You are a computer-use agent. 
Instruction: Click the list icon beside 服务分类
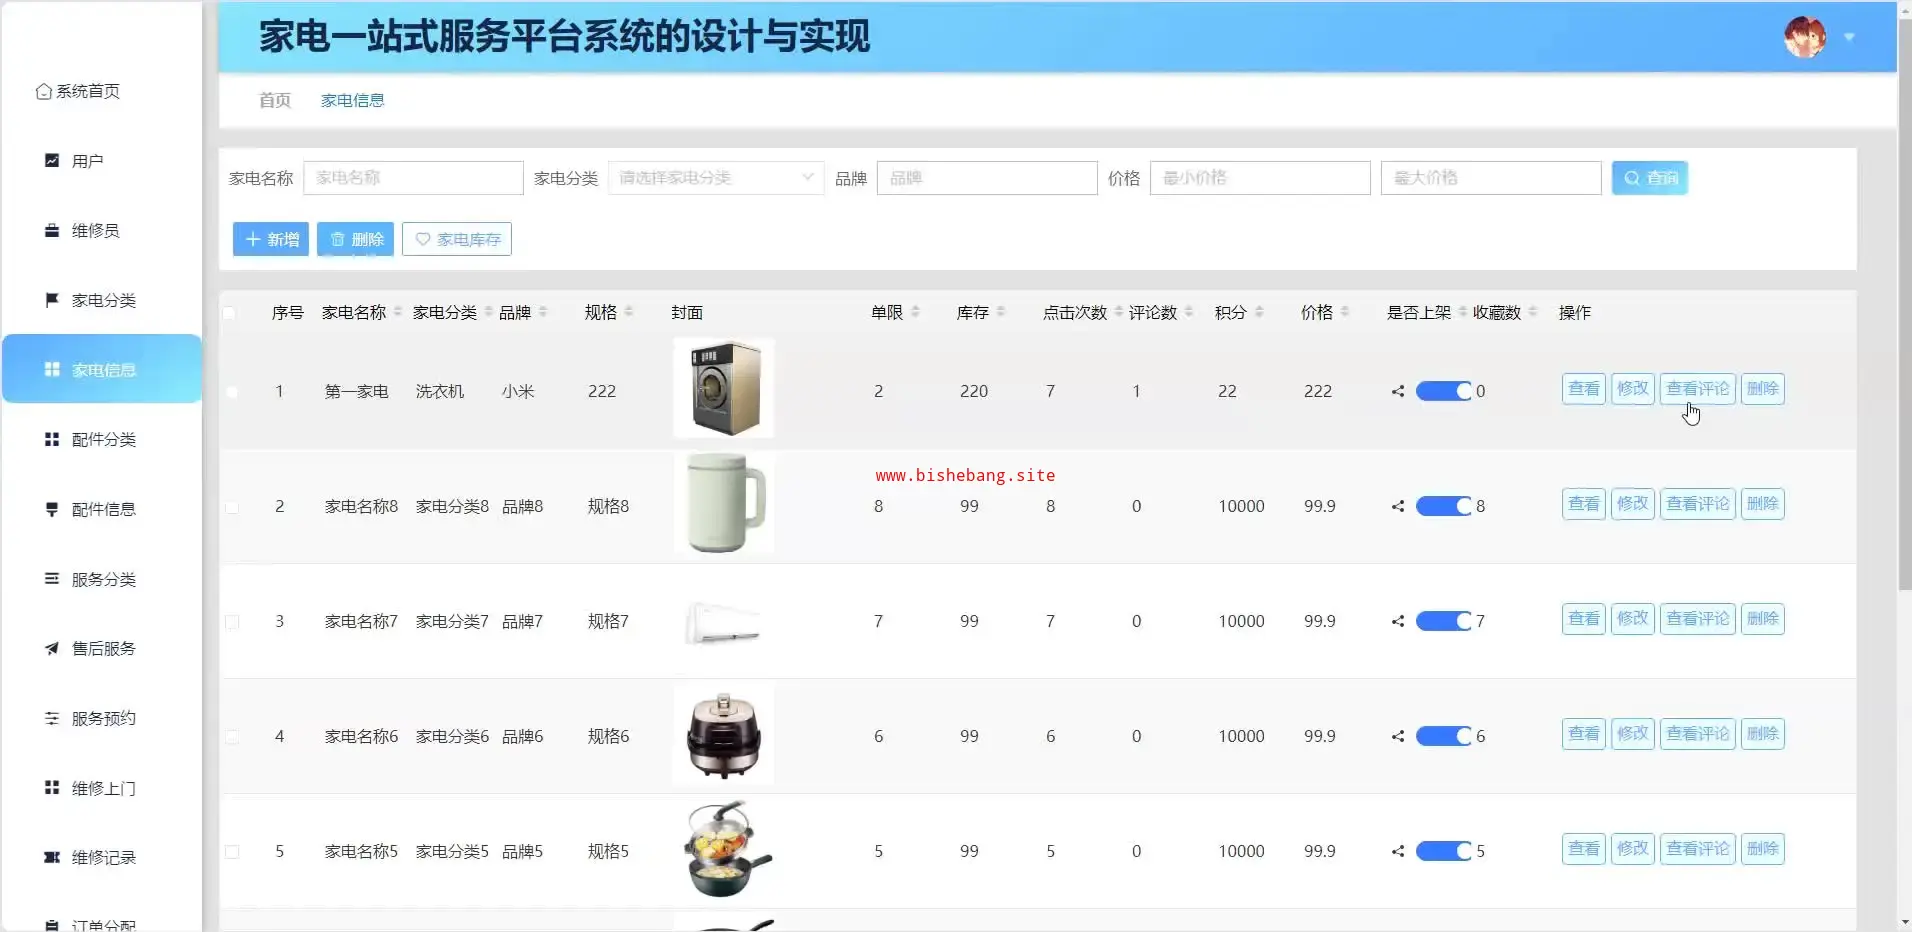click(52, 578)
